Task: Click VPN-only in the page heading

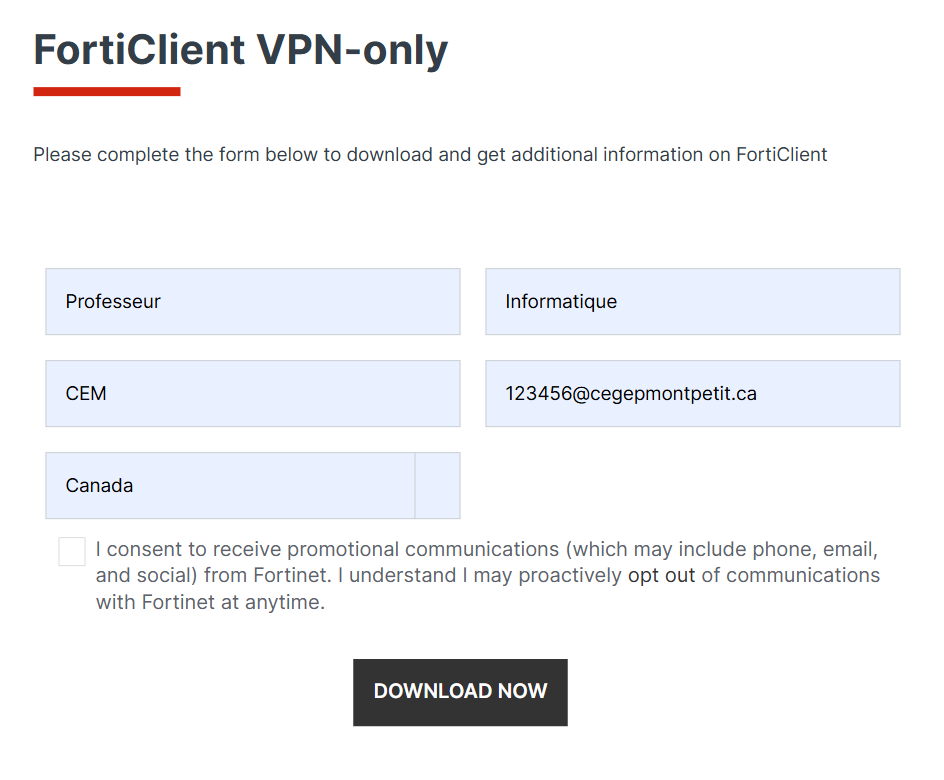Action: click(351, 49)
